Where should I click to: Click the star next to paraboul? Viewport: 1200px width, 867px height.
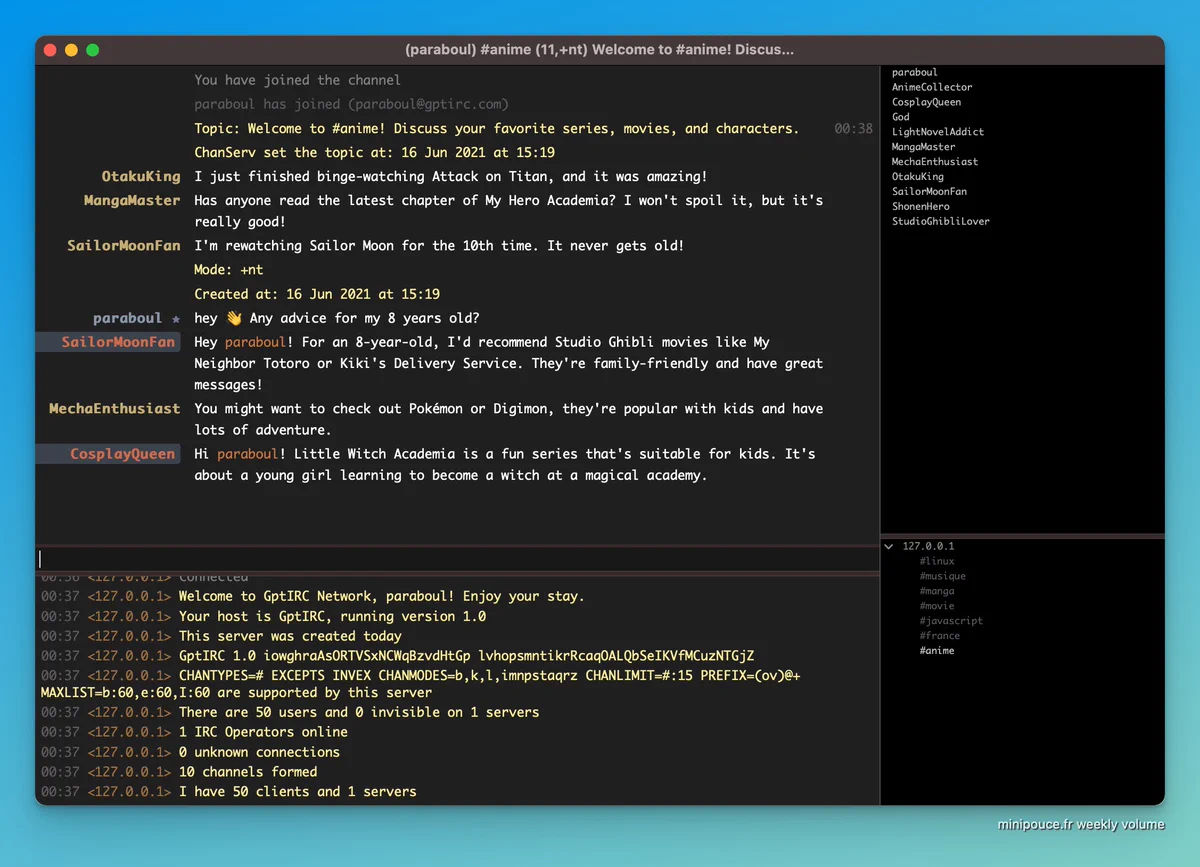[176, 319]
